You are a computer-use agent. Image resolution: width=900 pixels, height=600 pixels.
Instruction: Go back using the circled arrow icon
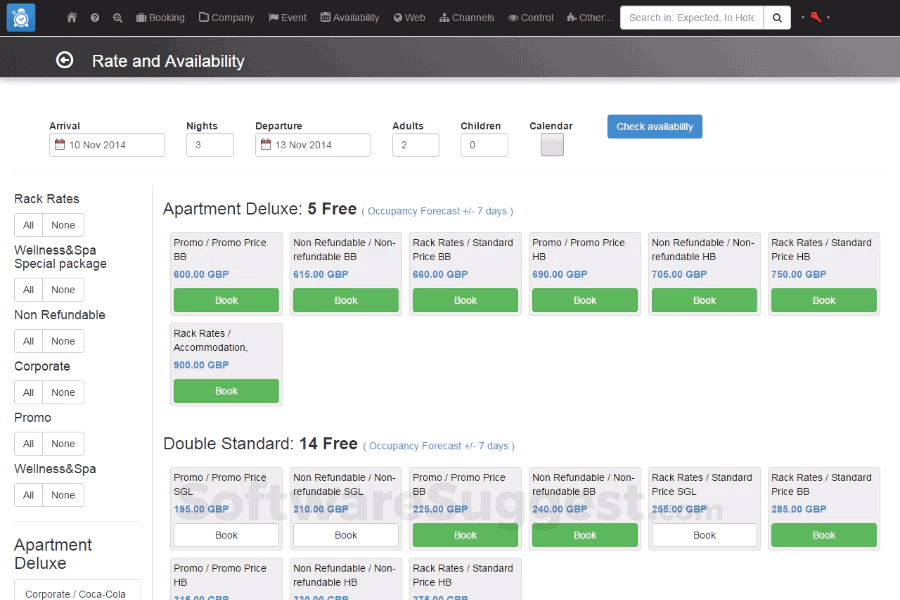click(65, 60)
